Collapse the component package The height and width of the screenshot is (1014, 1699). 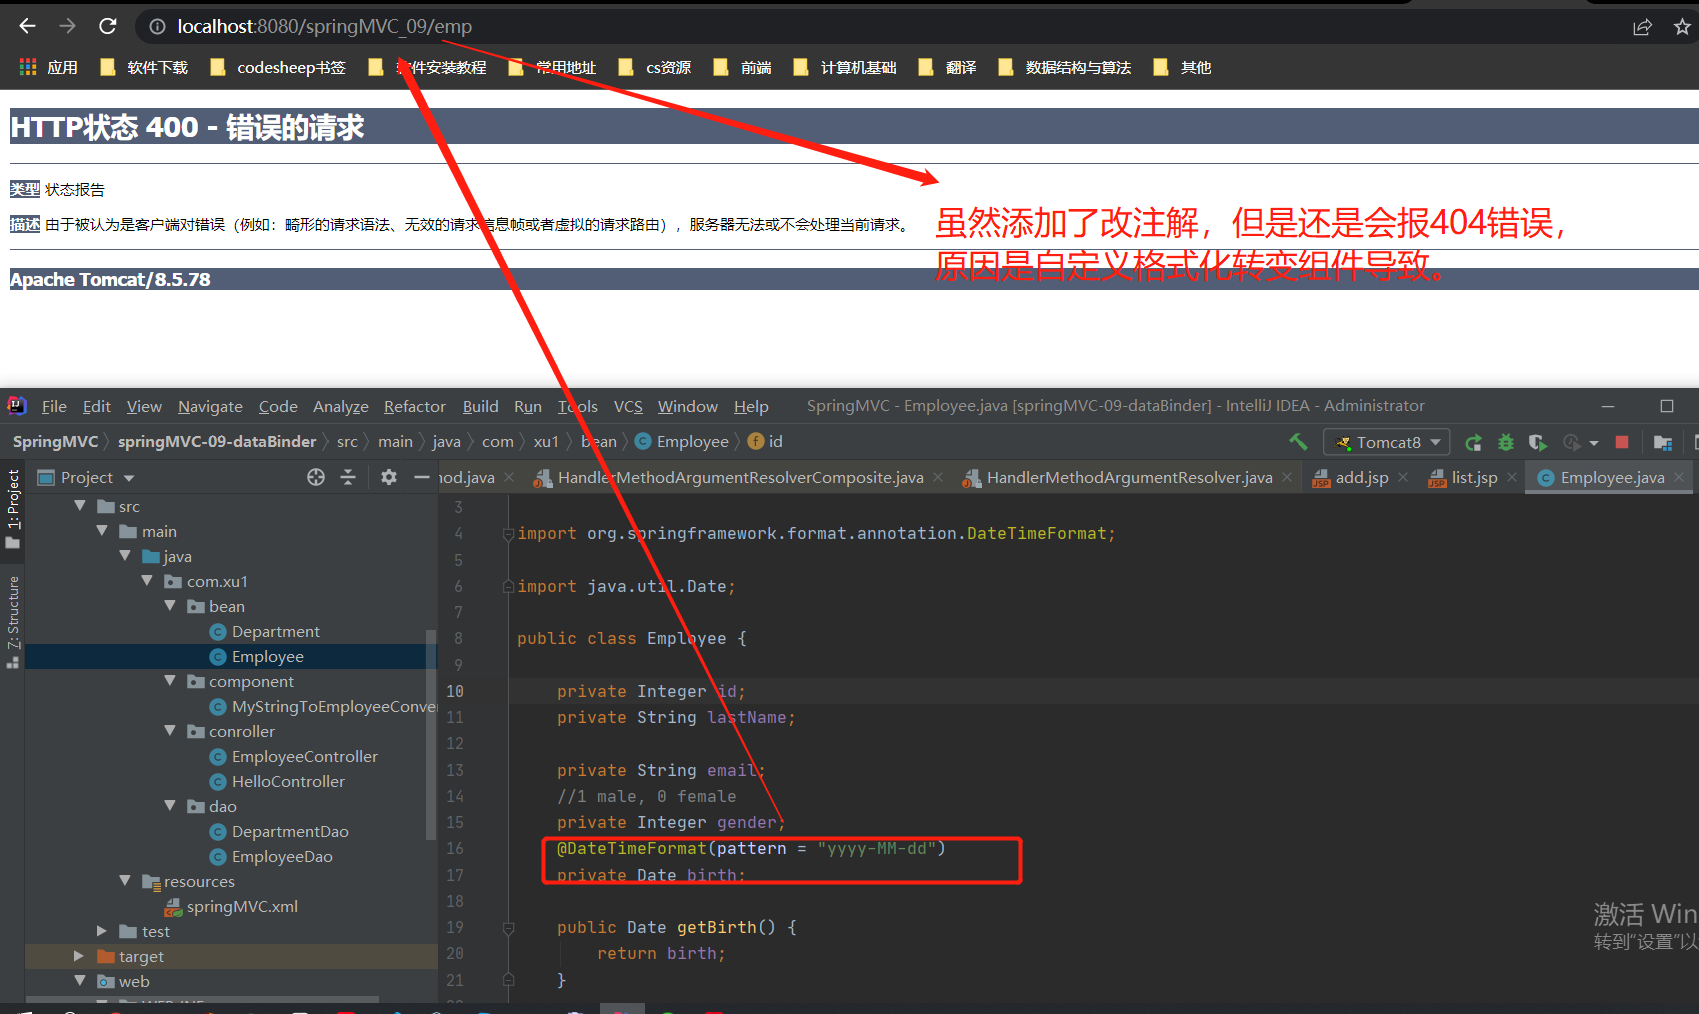coord(170,681)
